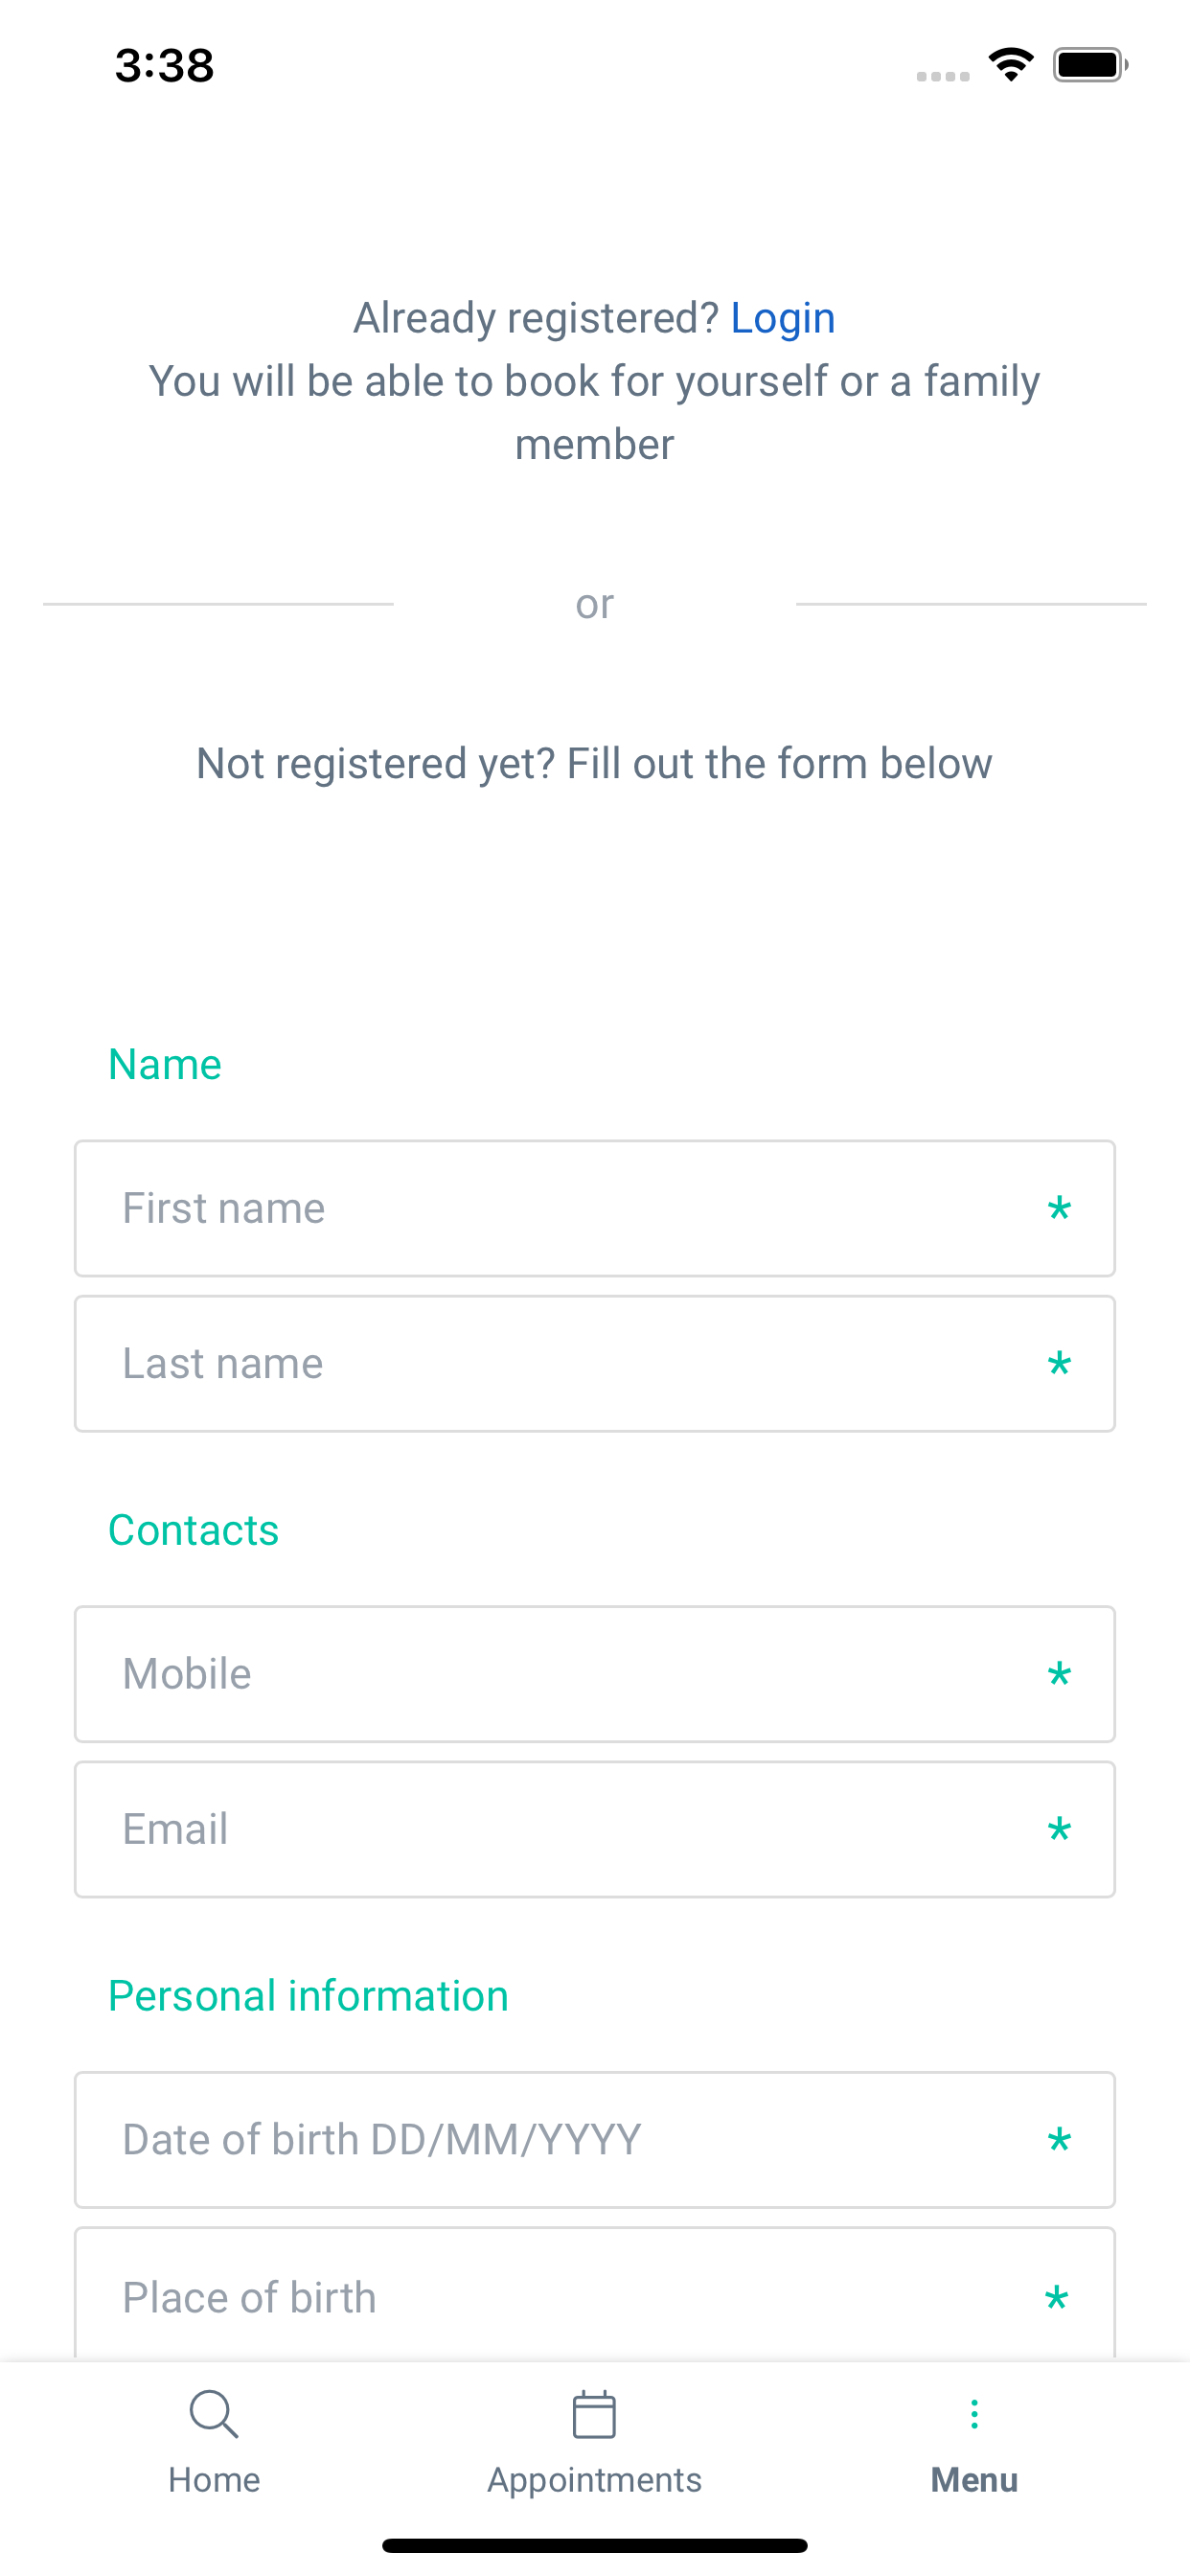Select the Home tab label
The height and width of the screenshot is (2576, 1190).
tap(214, 2480)
